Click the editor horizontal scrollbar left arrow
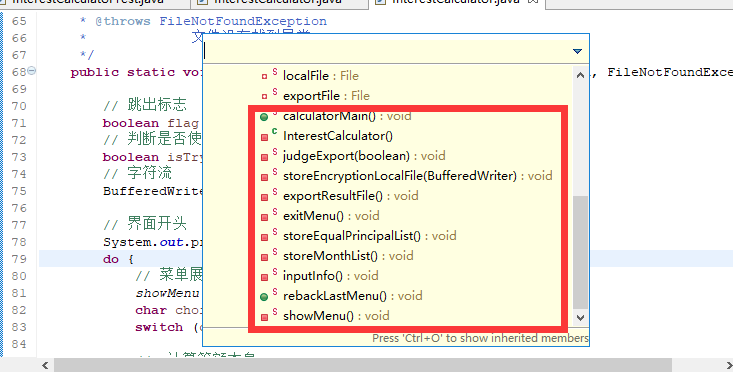The image size is (733, 372). coord(45,365)
